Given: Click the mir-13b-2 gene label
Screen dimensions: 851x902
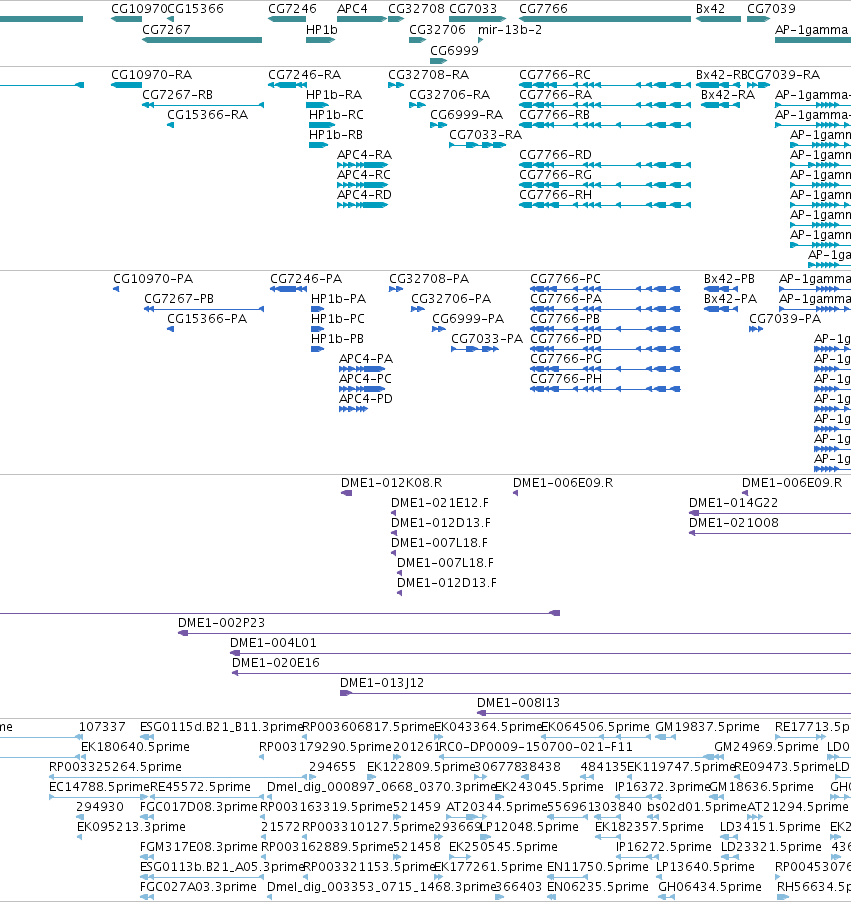Looking at the screenshot, I should click(x=510, y=29).
